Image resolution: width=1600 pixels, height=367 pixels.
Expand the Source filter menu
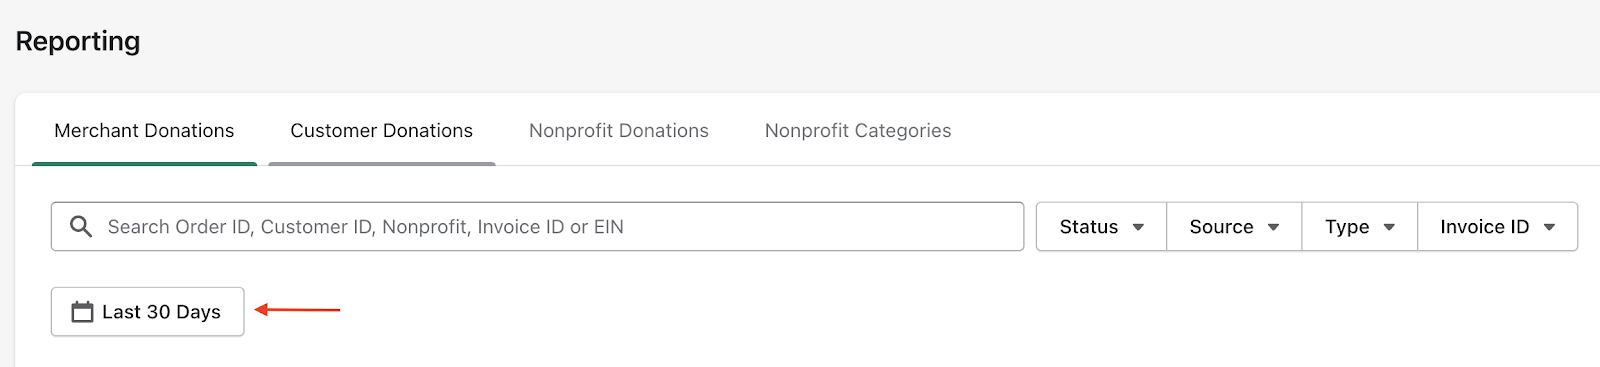coord(1234,227)
